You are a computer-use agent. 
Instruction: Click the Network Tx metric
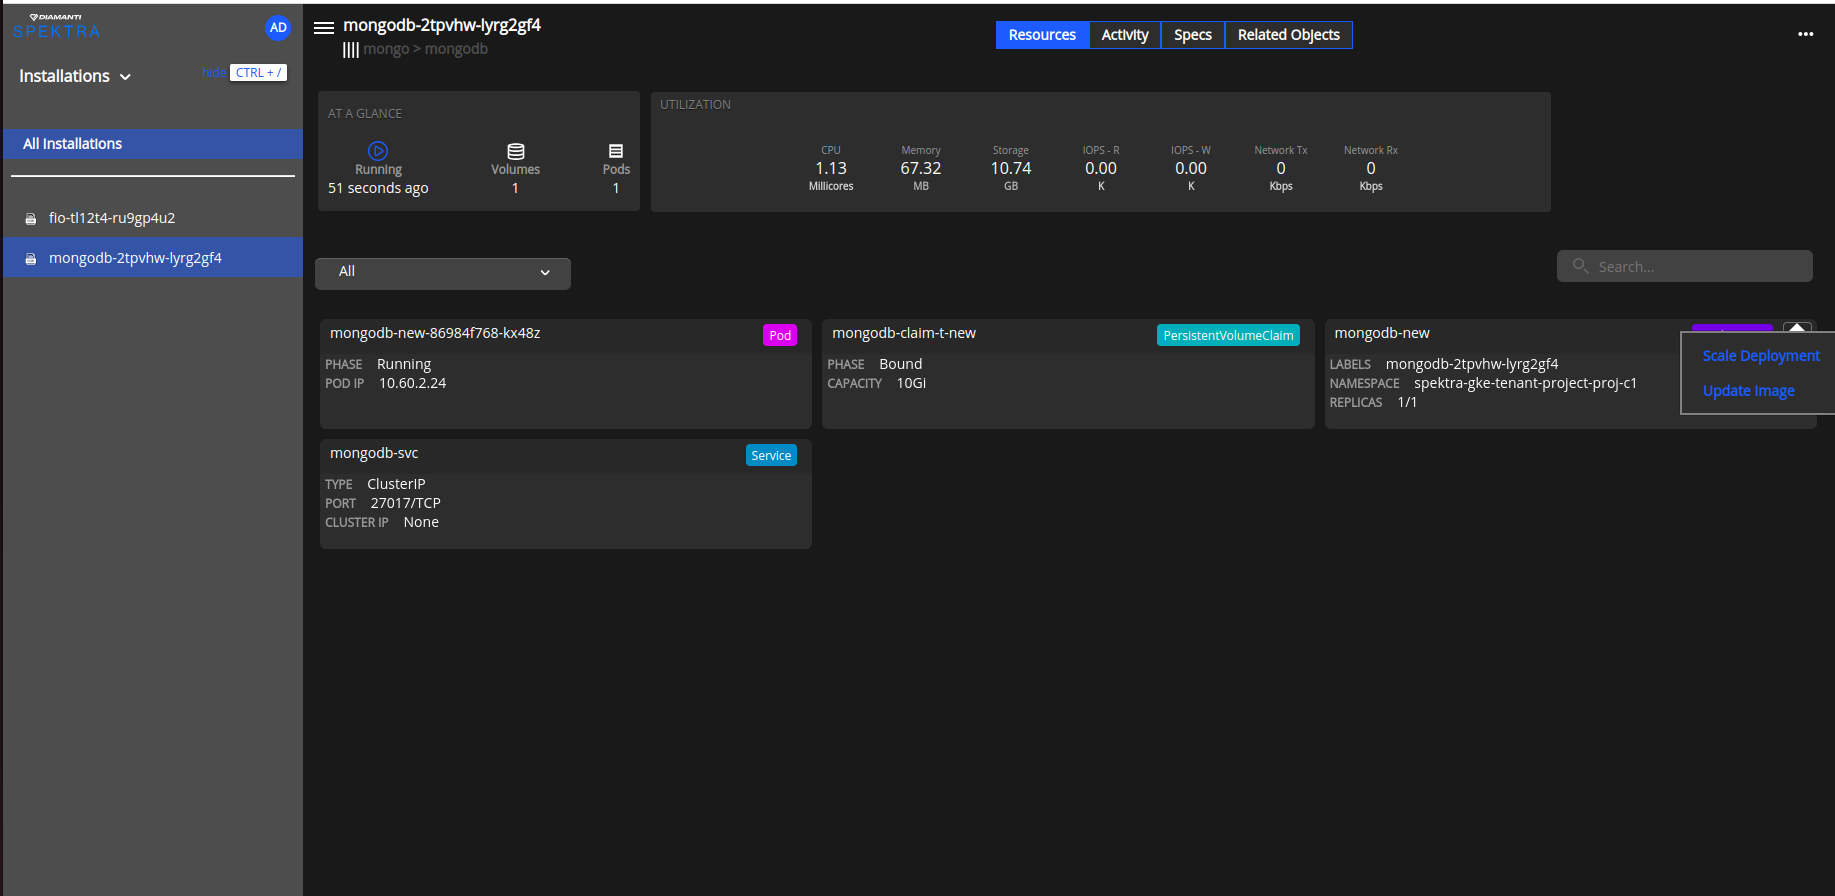(x=1281, y=168)
